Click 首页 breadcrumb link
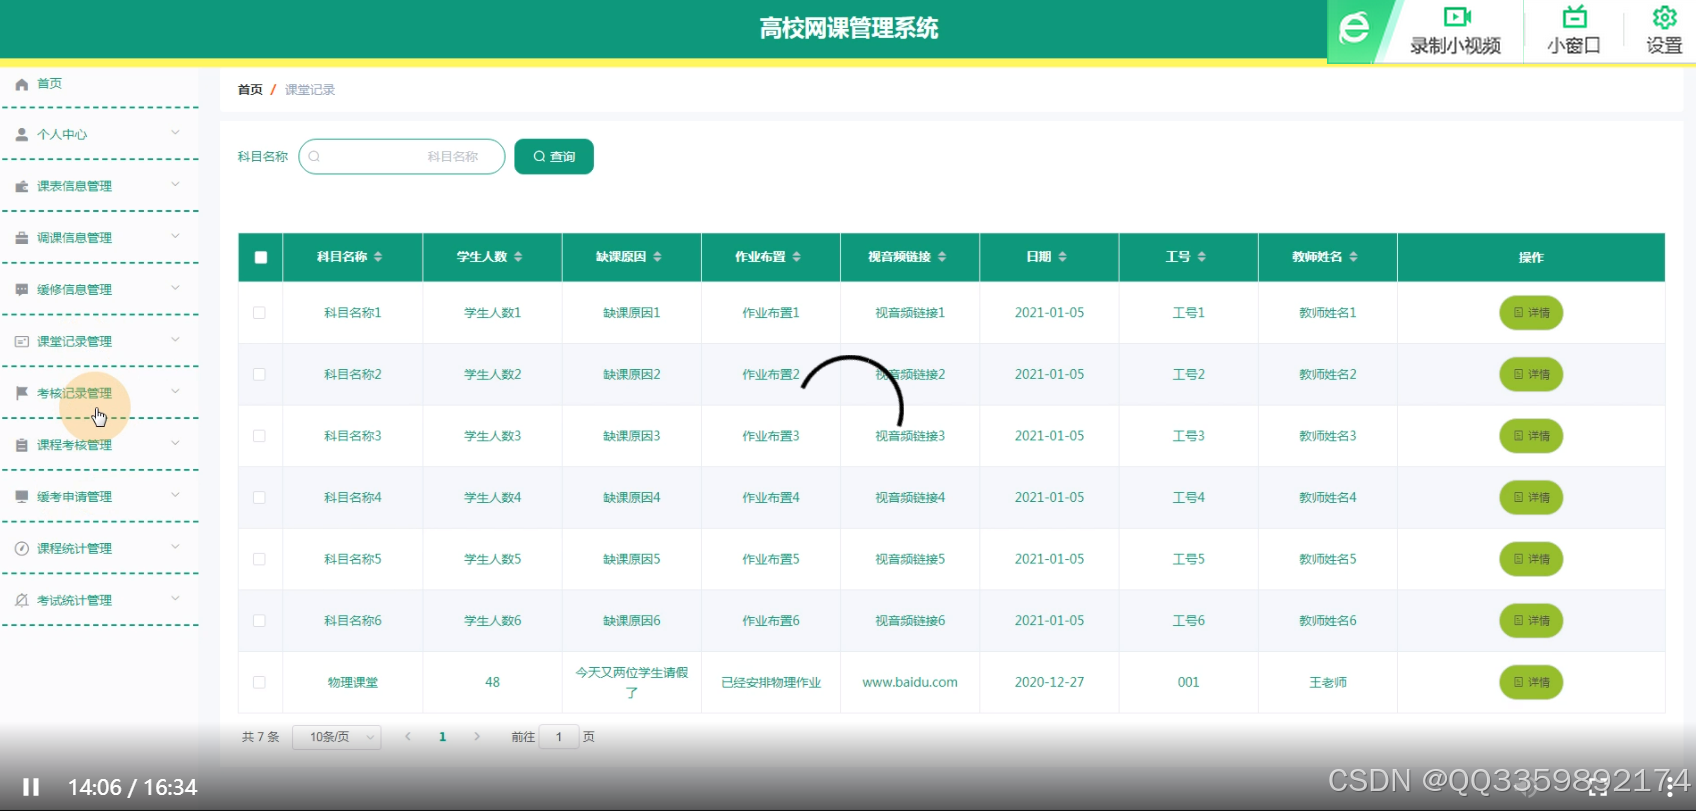The width and height of the screenshot is (1696, 811). point(250,90)
